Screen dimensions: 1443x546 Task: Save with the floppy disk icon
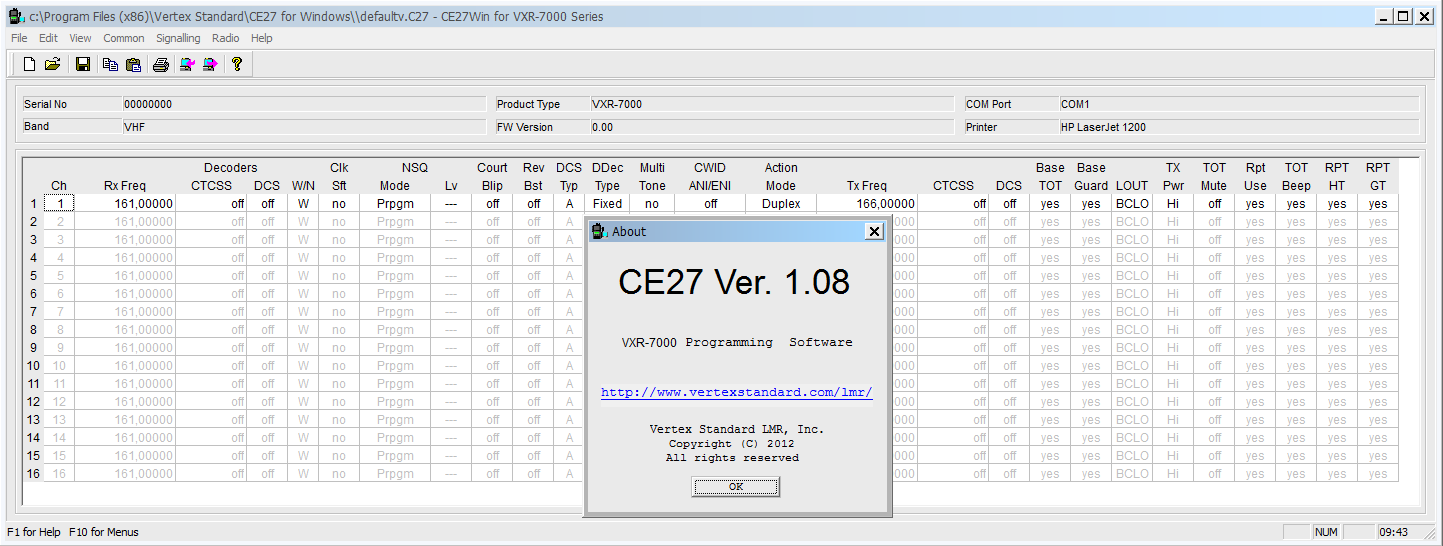click(83, 64)
